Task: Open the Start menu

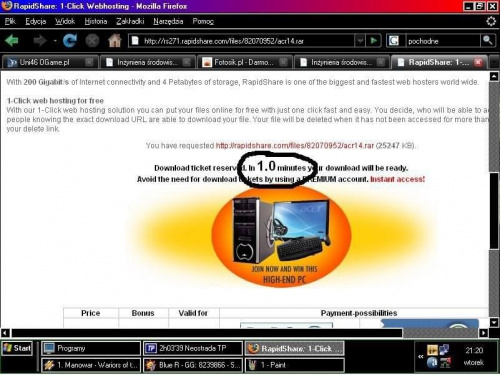Action: click(17, 348)
